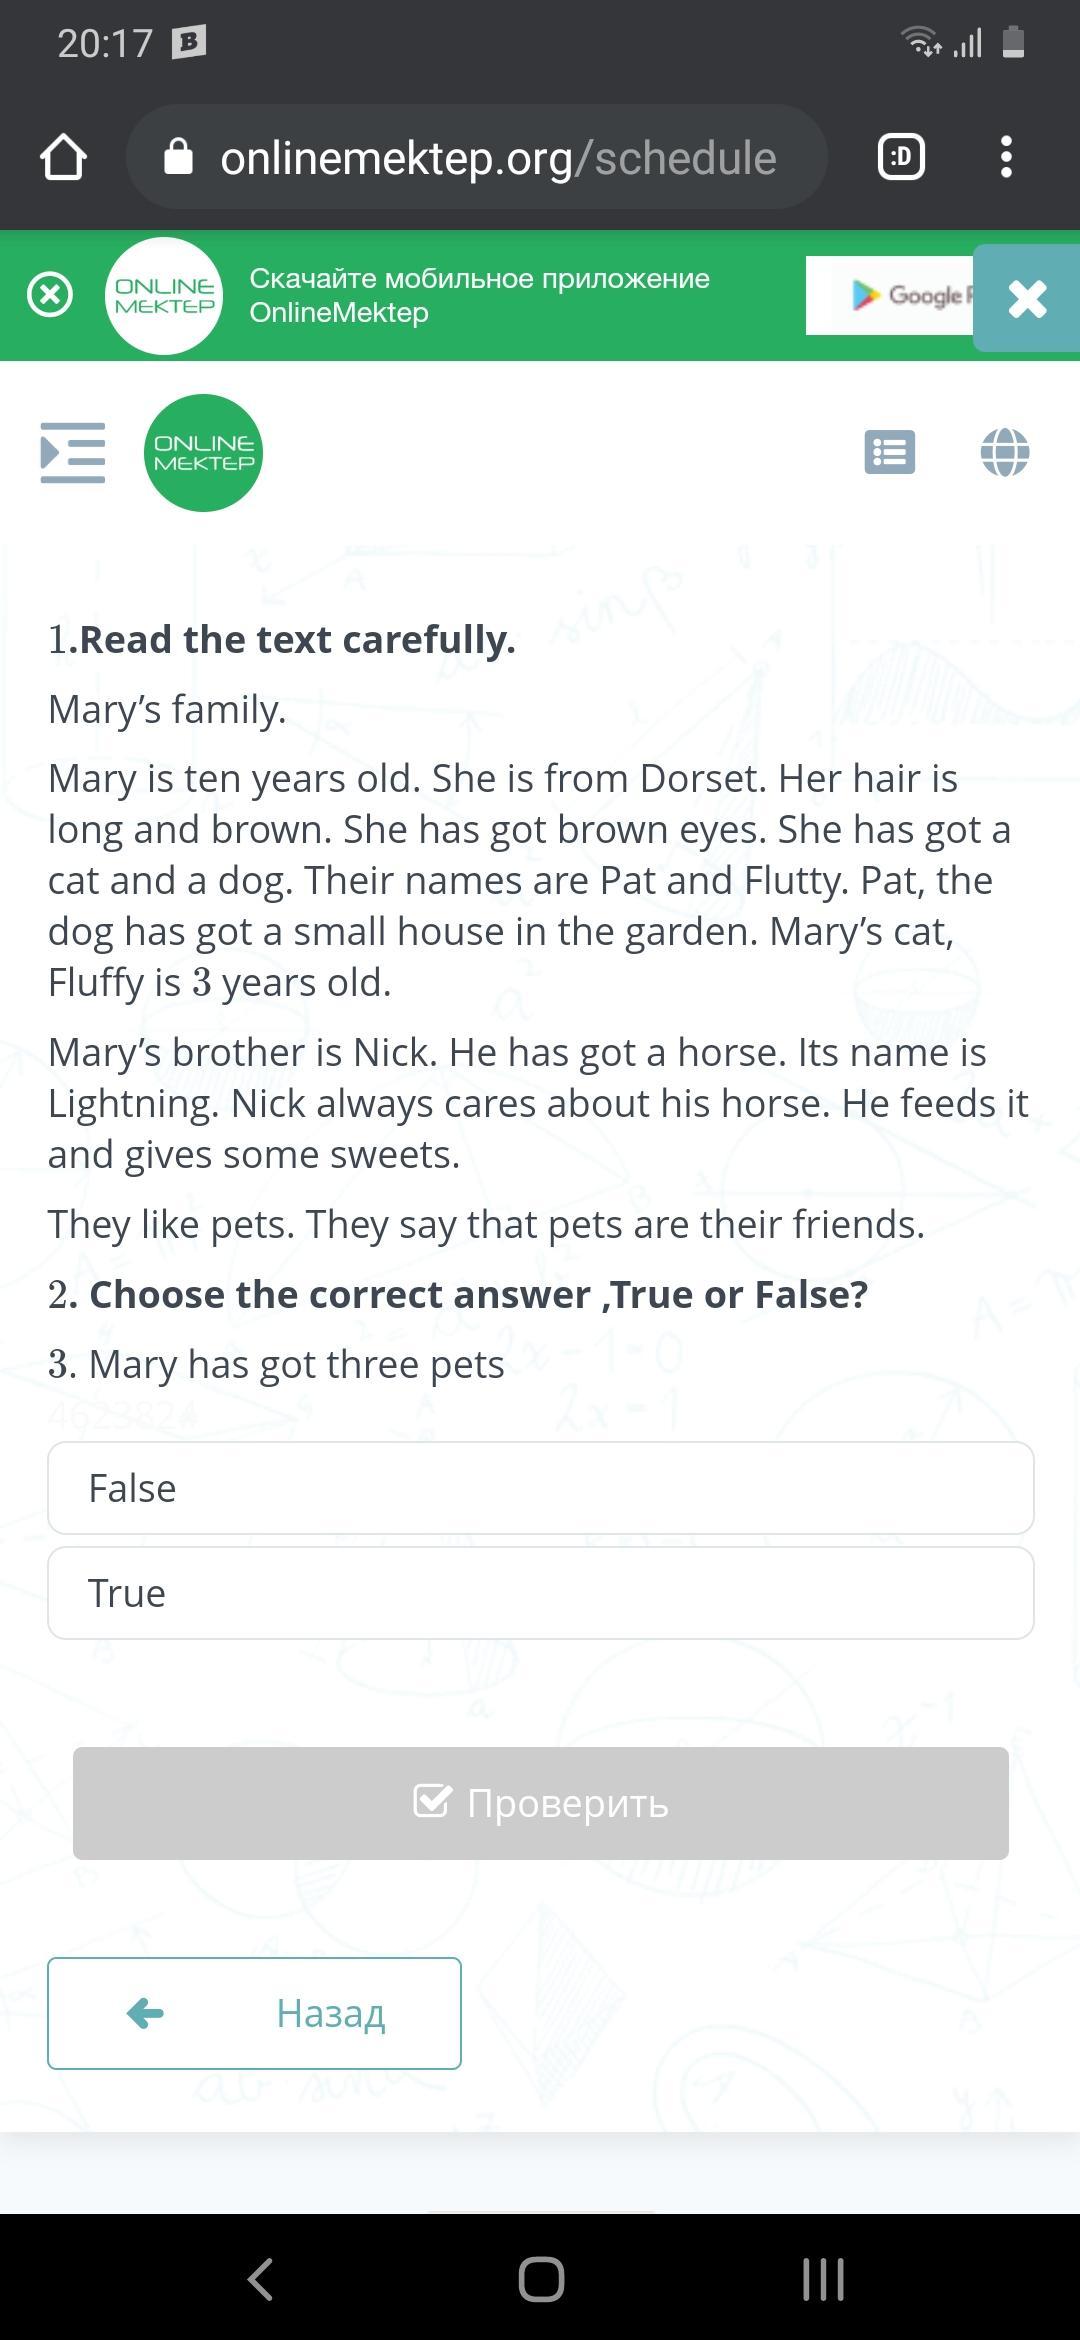
Task: Open the lesson list icon
Action: pos(890,452)
